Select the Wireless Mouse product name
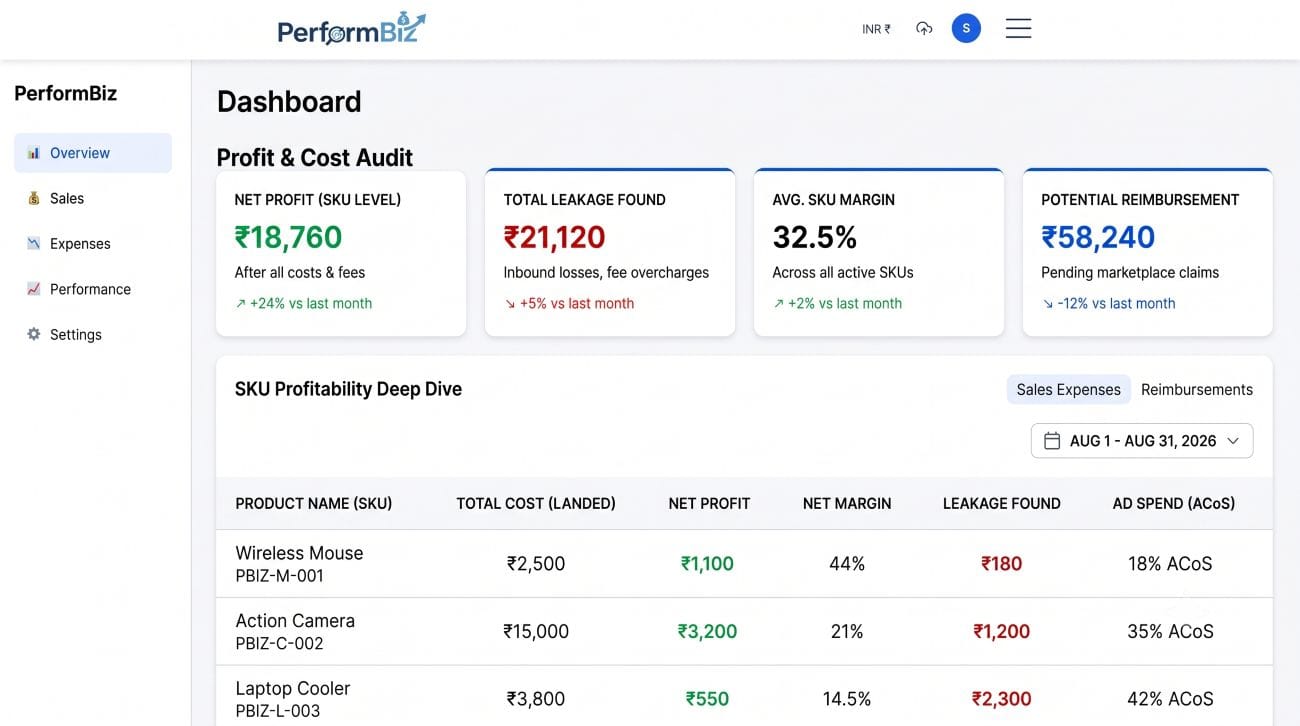Image resolution: width=1300 pixels, height=726 pixels. click(299, 553)
